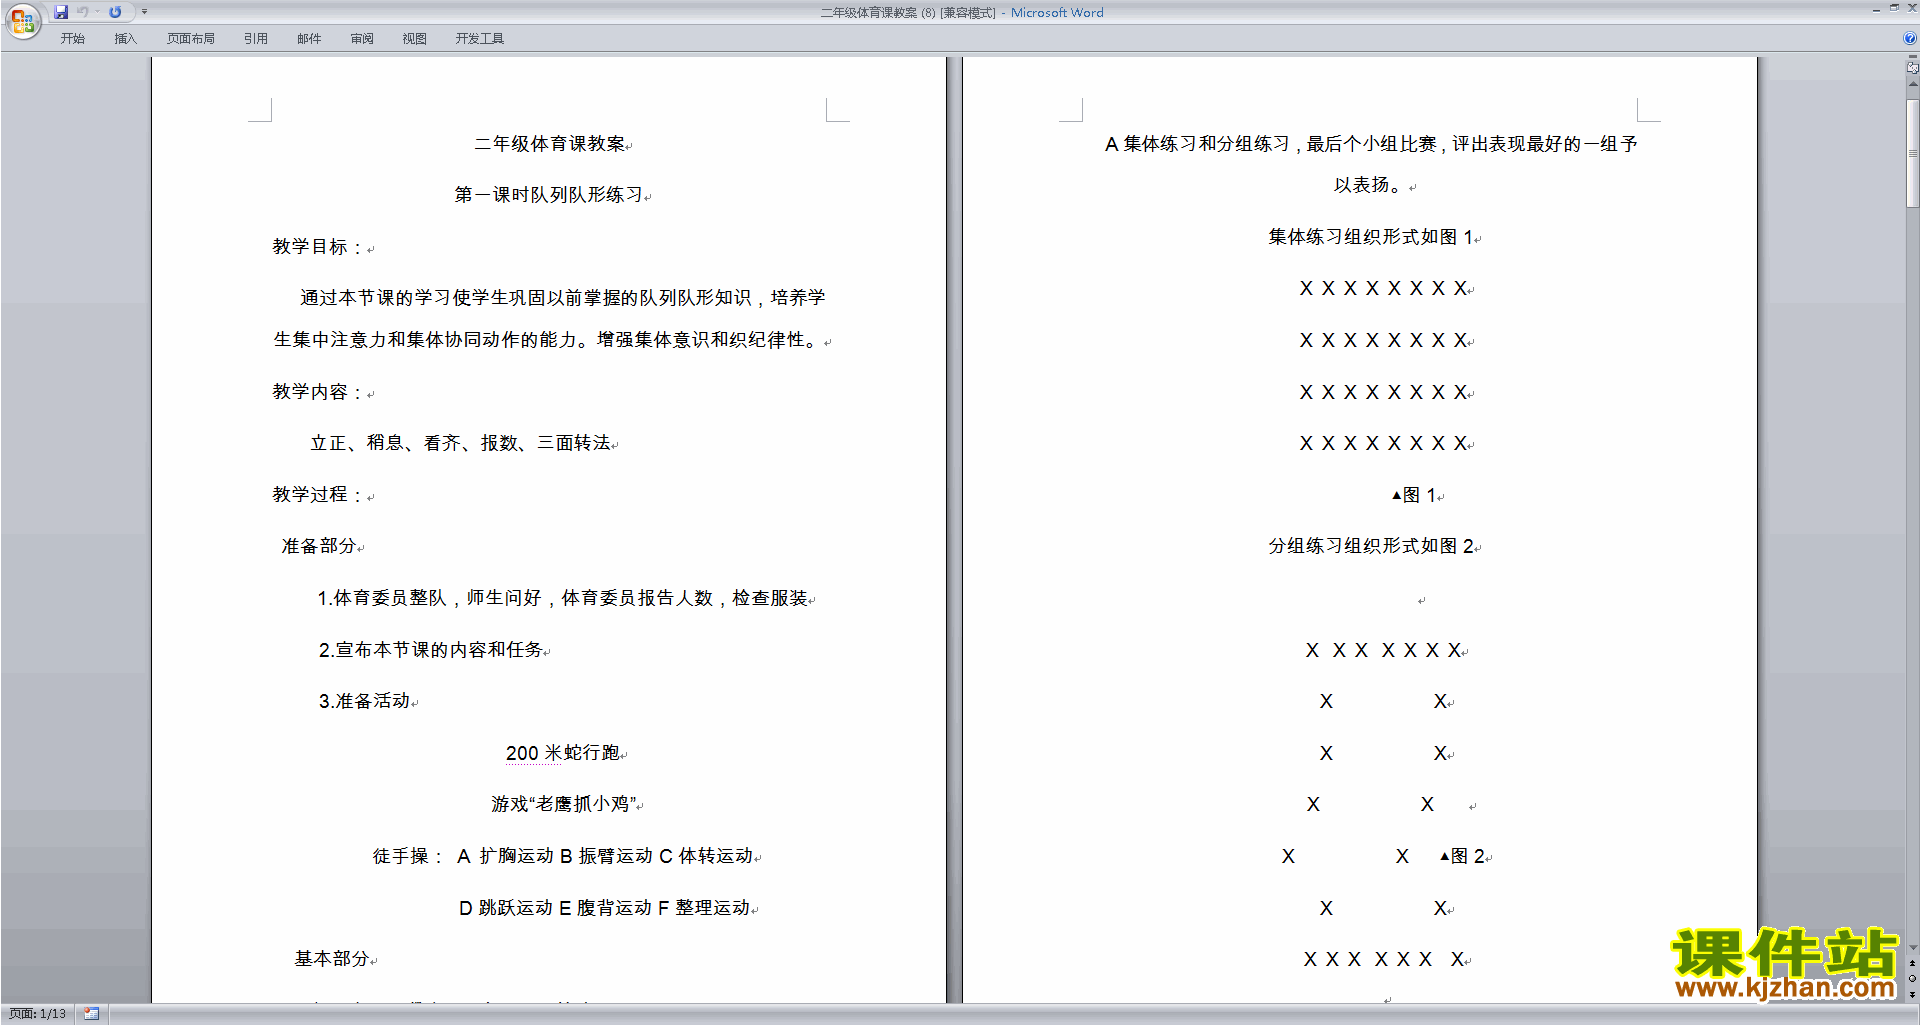
Task: Open the Select Browse Object circle button
Action: (1912, 979)
